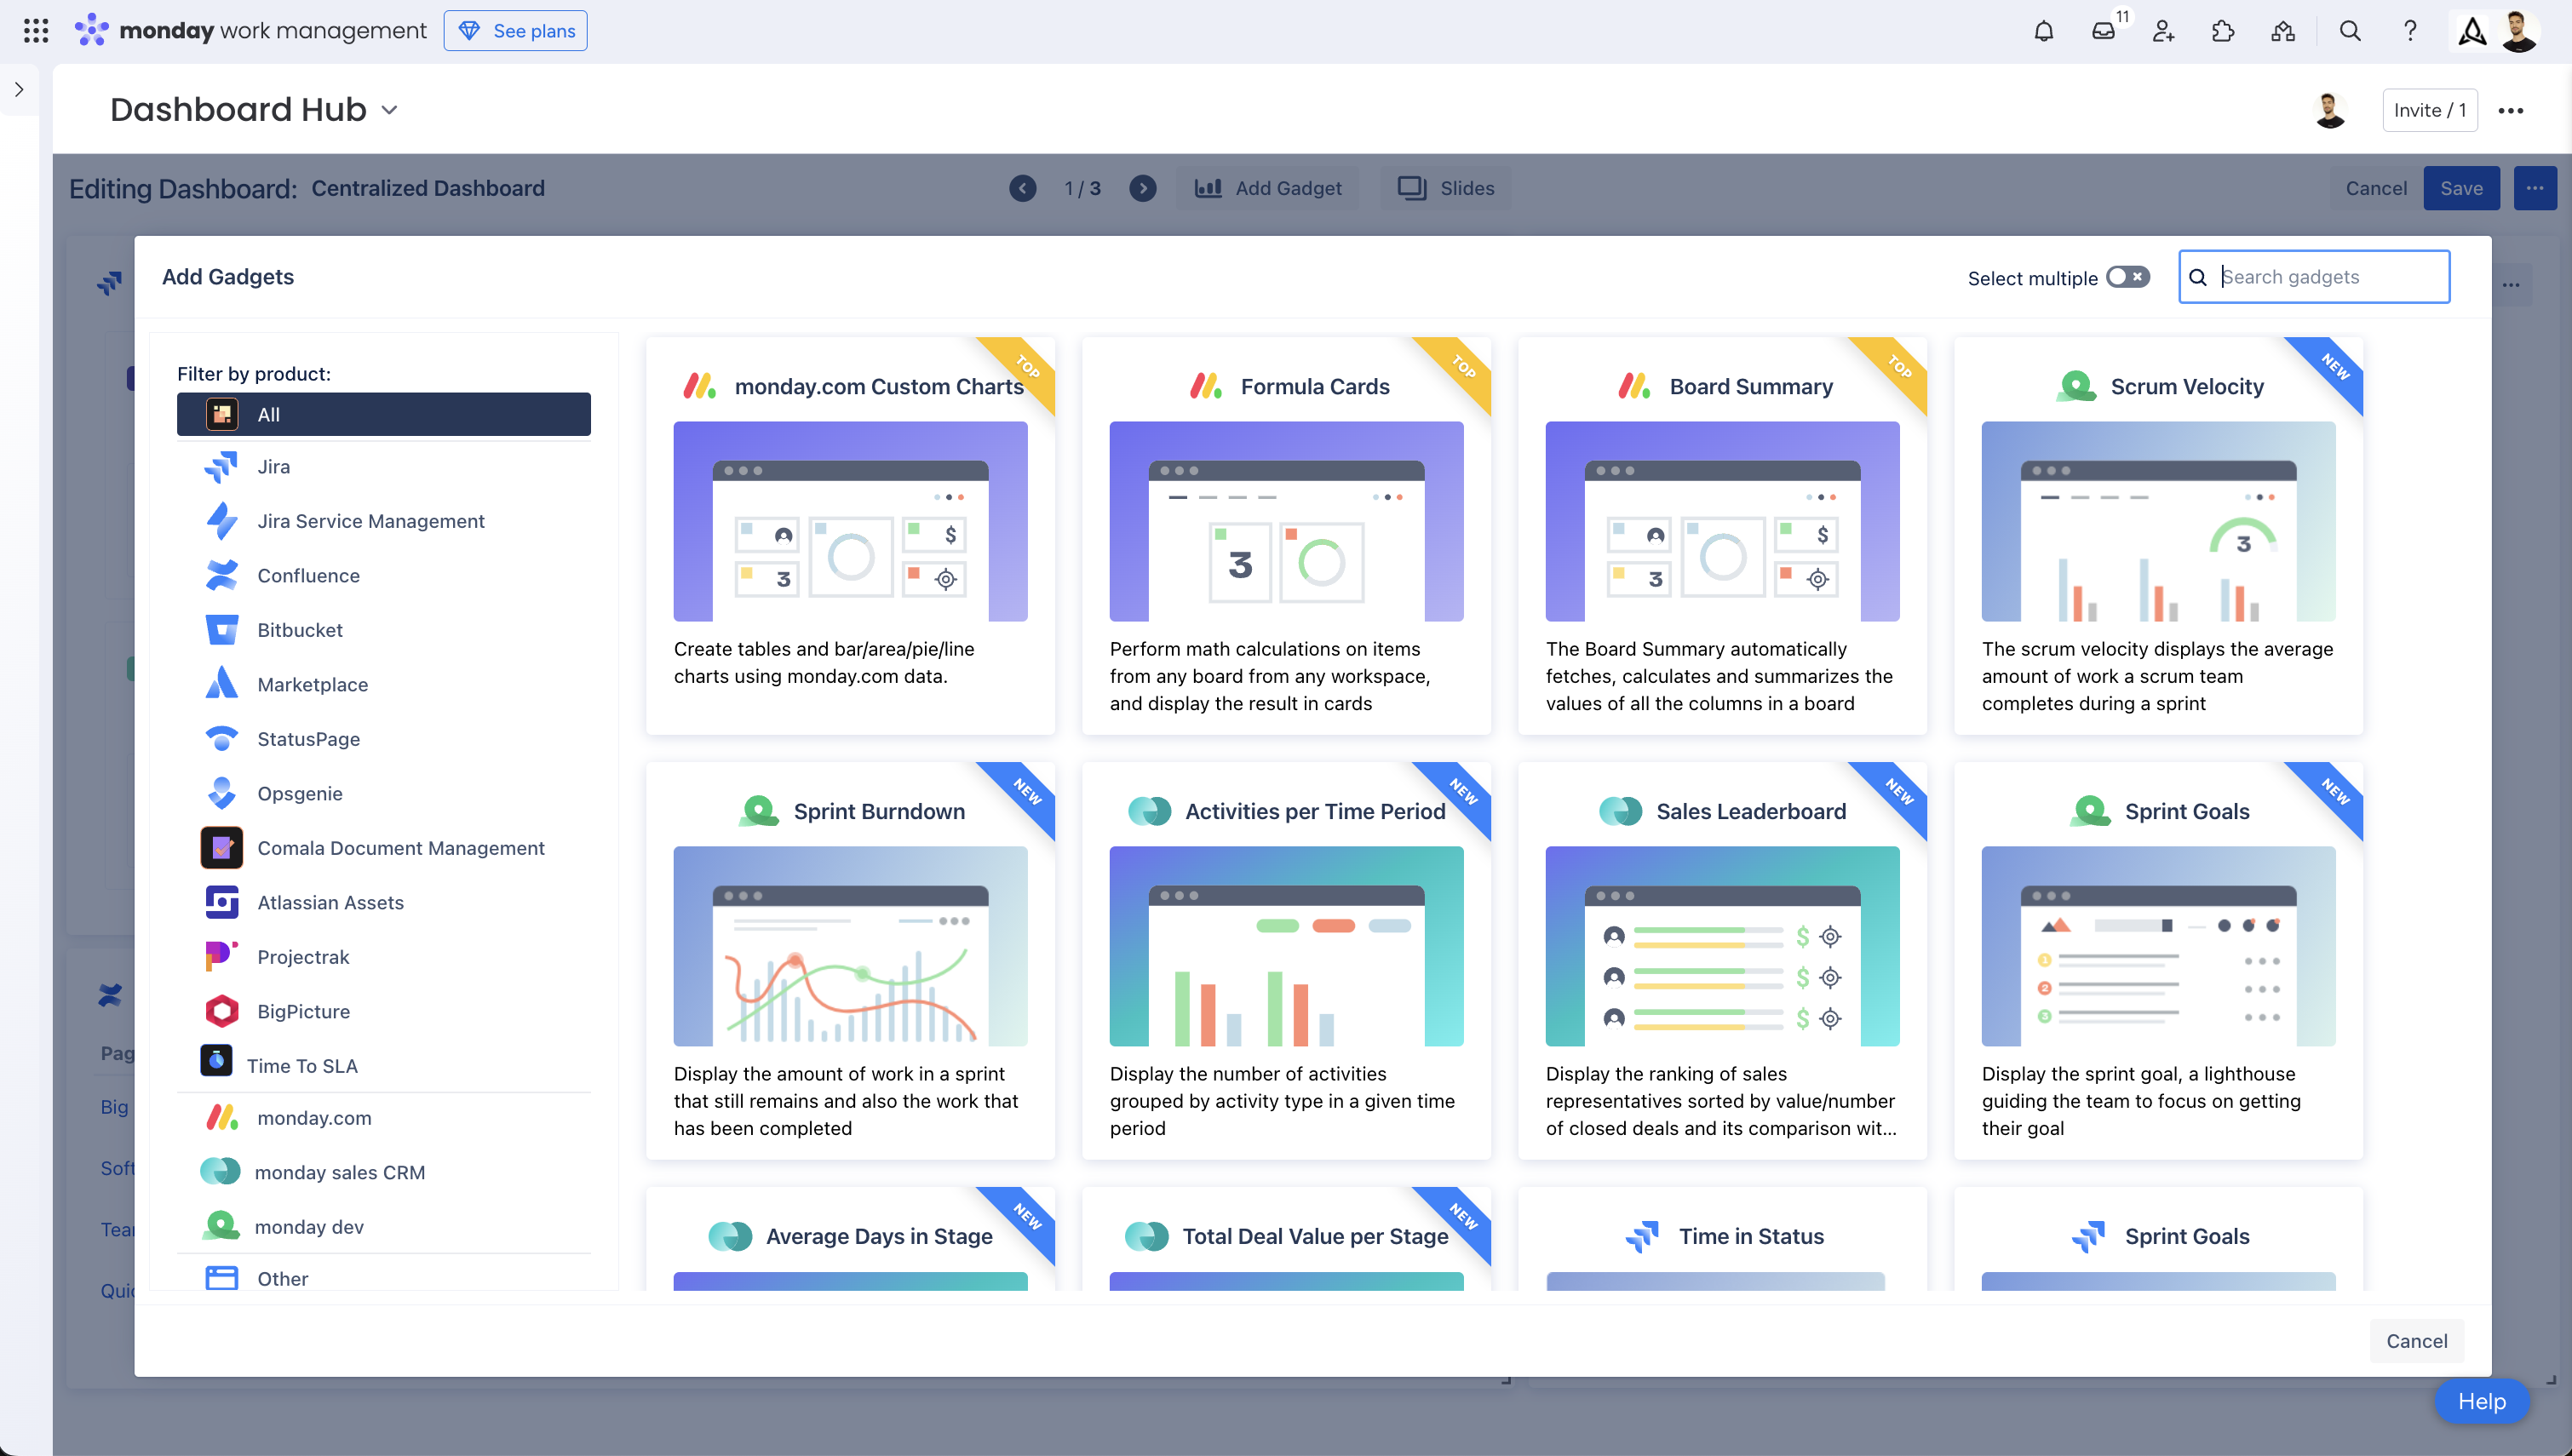Toggle the Select multiple switch
This screenshot has width=2572, height=1456.
tap(2127, 277)
